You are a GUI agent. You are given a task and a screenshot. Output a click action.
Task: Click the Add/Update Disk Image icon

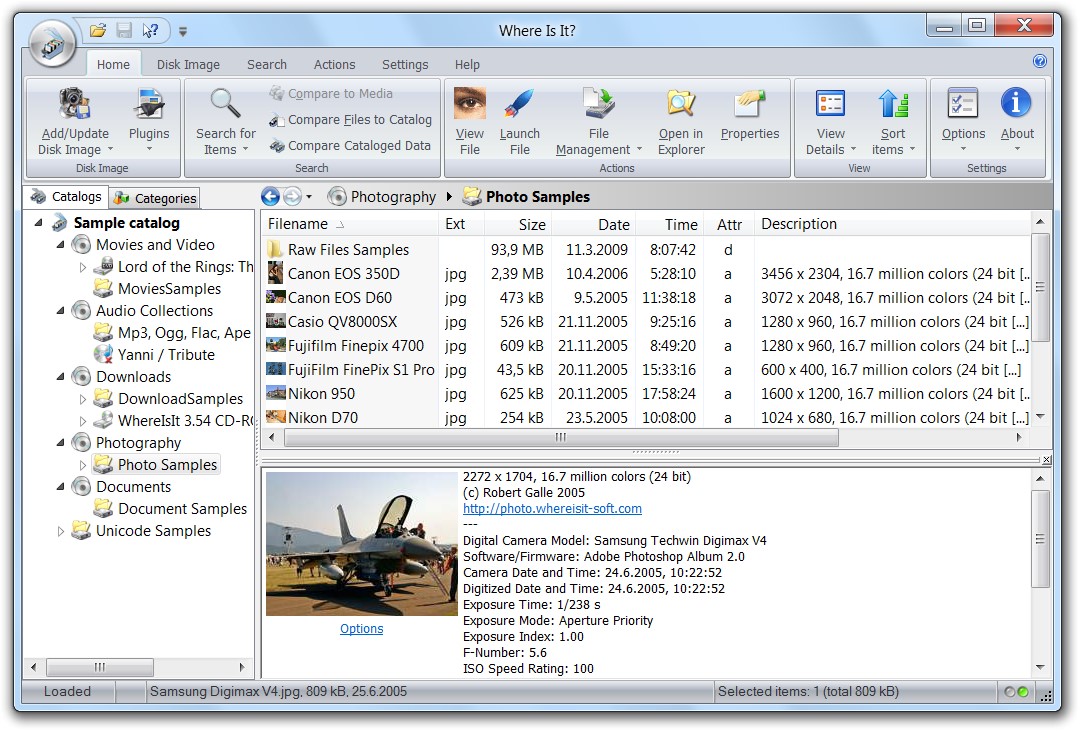pos(74,105)
